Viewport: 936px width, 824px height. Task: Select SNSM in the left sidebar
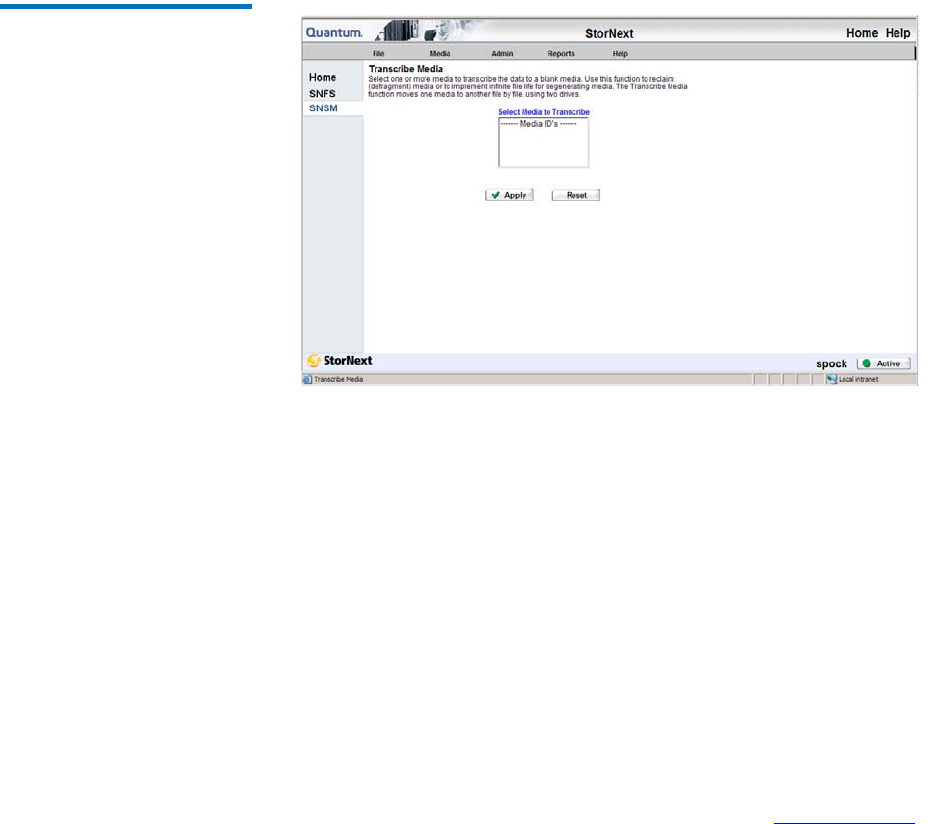324,108
